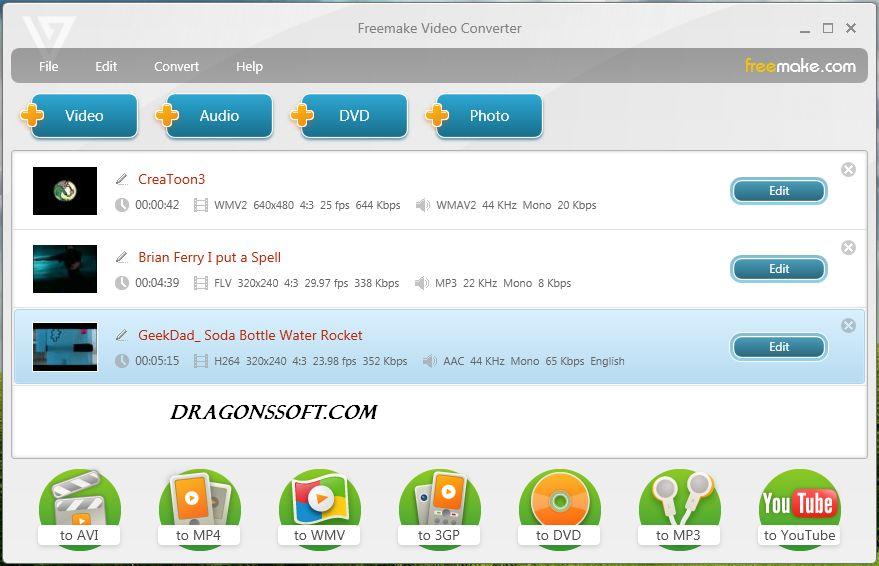This screenshot has height=566, width=879.
Task: Click the speaker icon for Brian Ferry audio
Action: [x=422, y=283]
